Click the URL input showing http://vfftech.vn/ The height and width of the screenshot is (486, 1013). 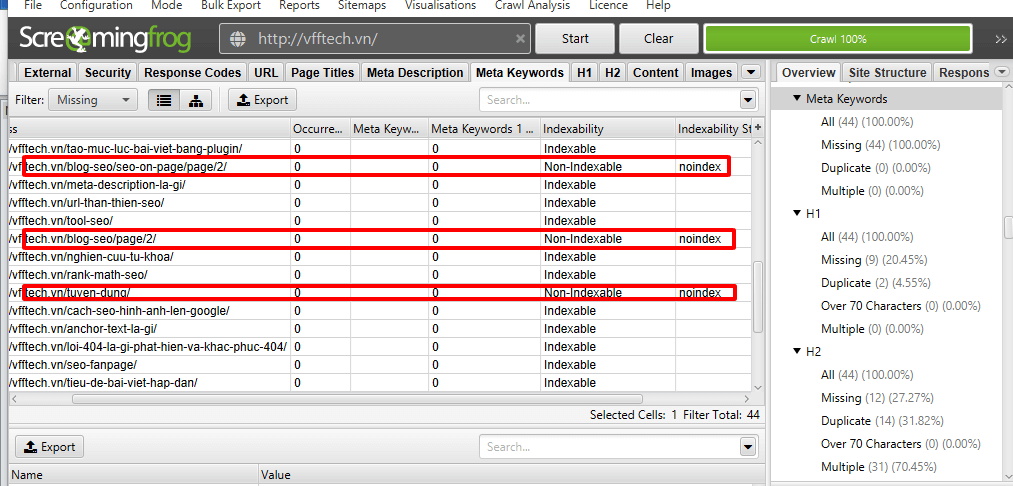pos(375,39)
